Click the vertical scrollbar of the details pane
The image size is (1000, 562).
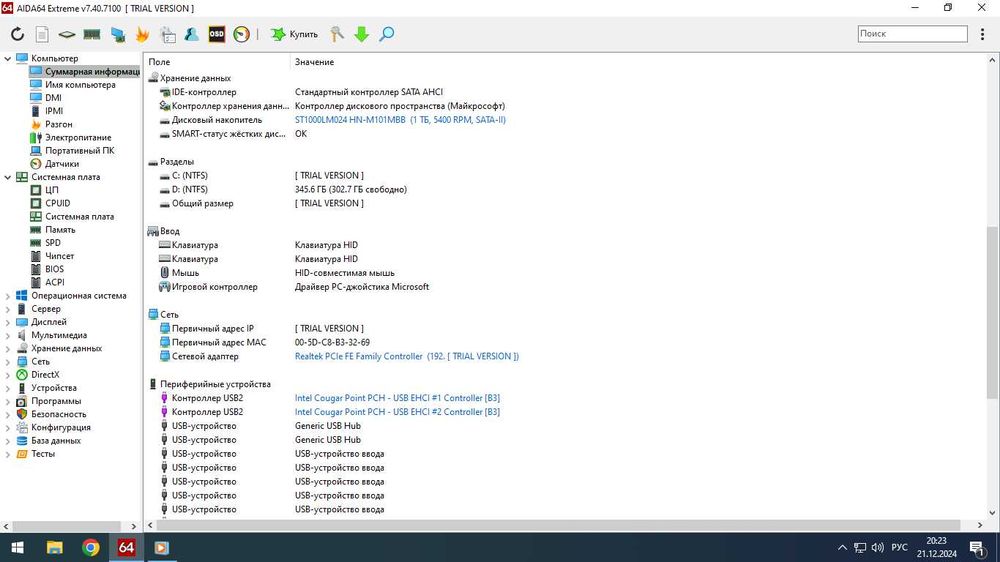[x=992, y=313]
